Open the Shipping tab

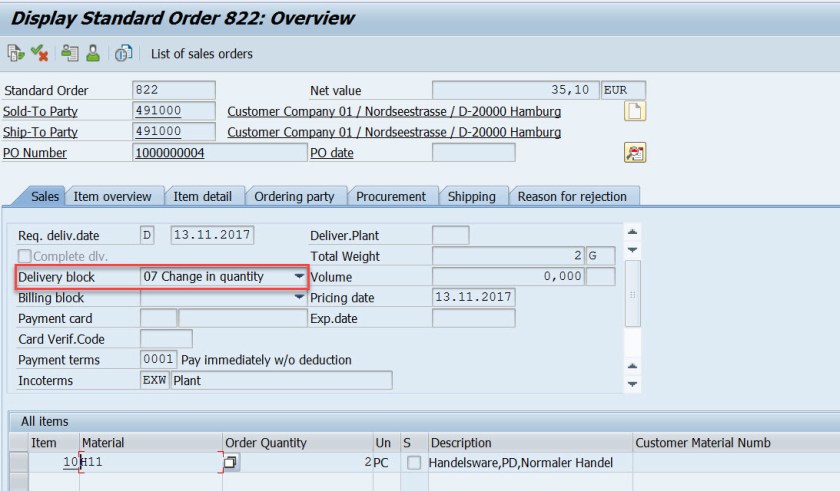(471, 197)
